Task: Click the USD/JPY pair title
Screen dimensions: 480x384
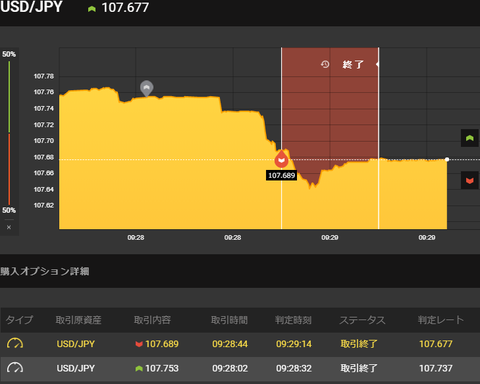Action: (x=31, y=7)
